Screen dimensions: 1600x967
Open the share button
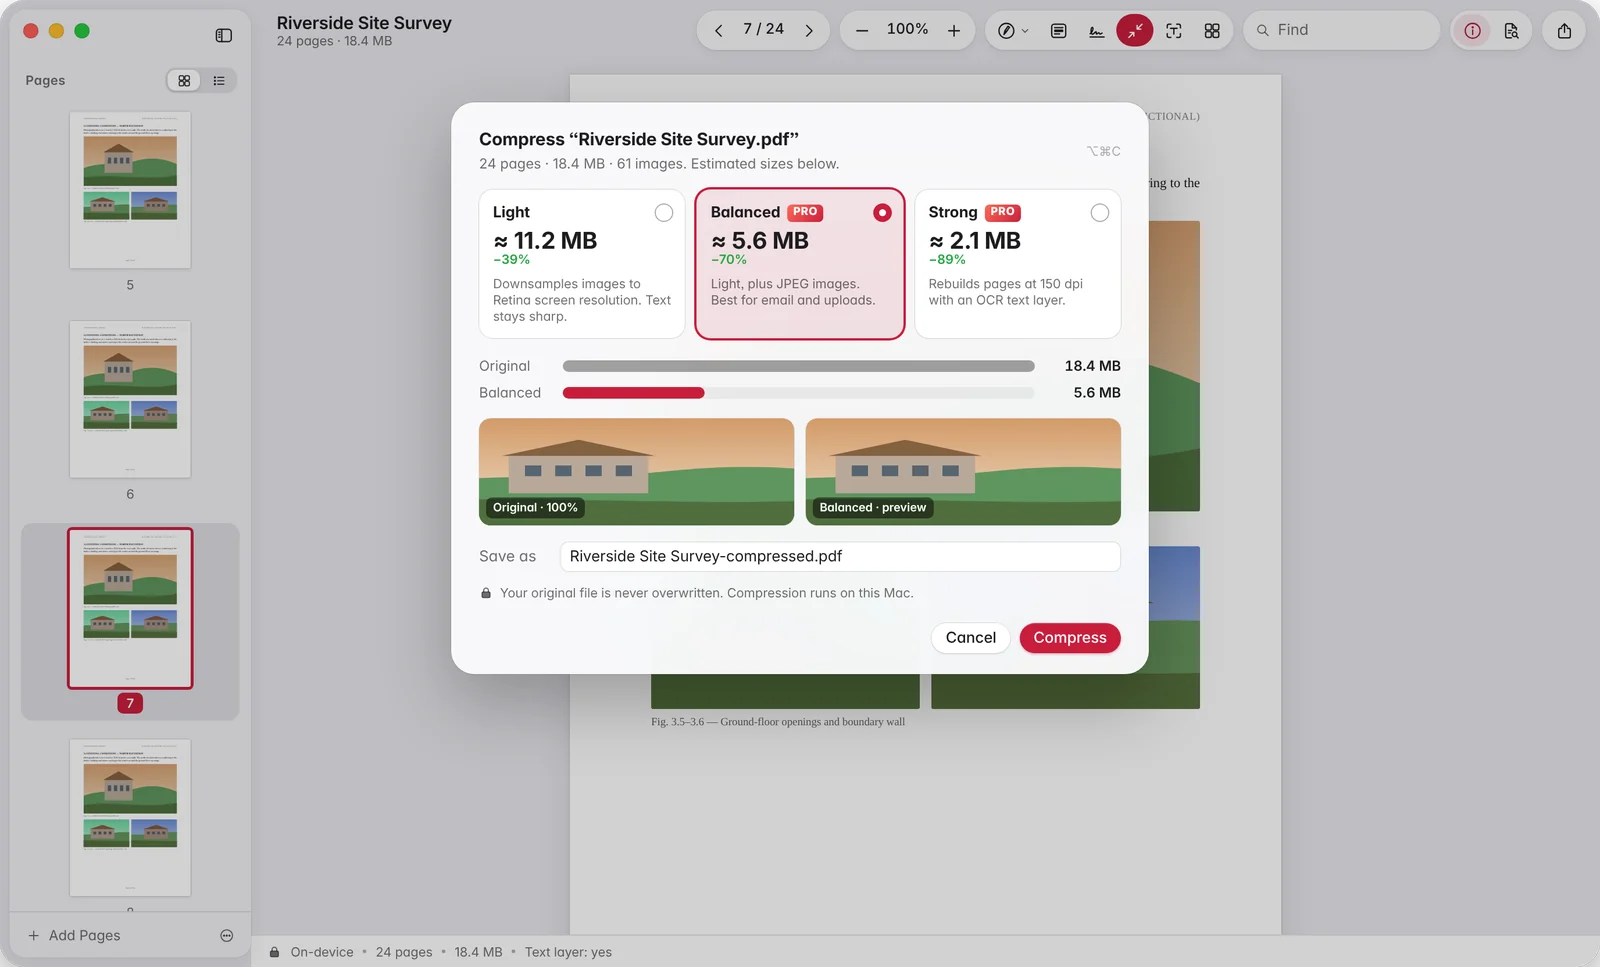point(1564,30)
